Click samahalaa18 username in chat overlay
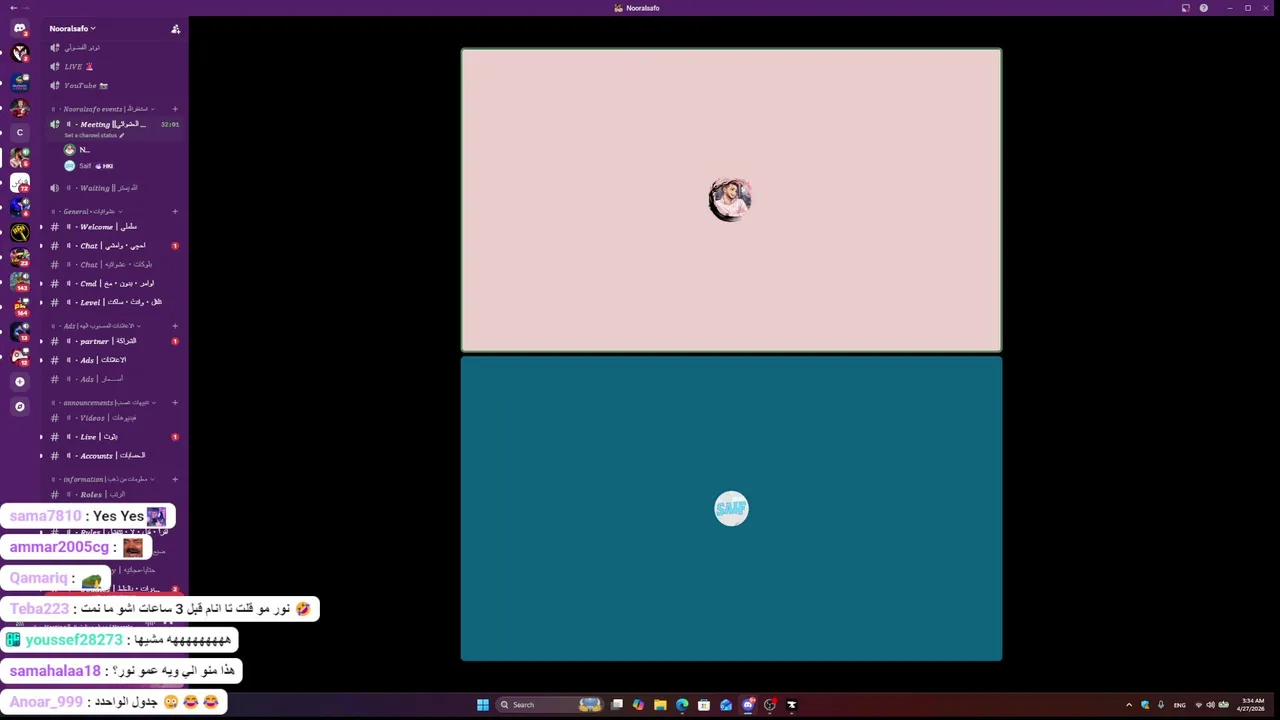 pos(55,671)
